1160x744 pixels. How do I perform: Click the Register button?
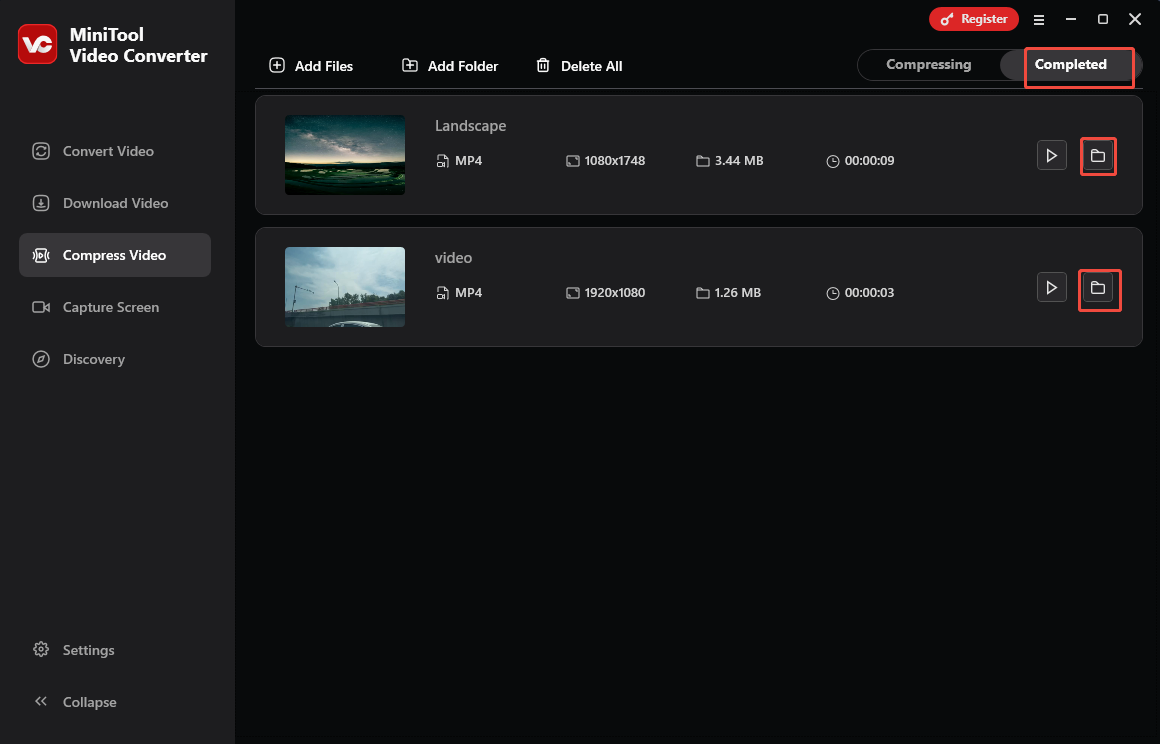click(973, 18)
